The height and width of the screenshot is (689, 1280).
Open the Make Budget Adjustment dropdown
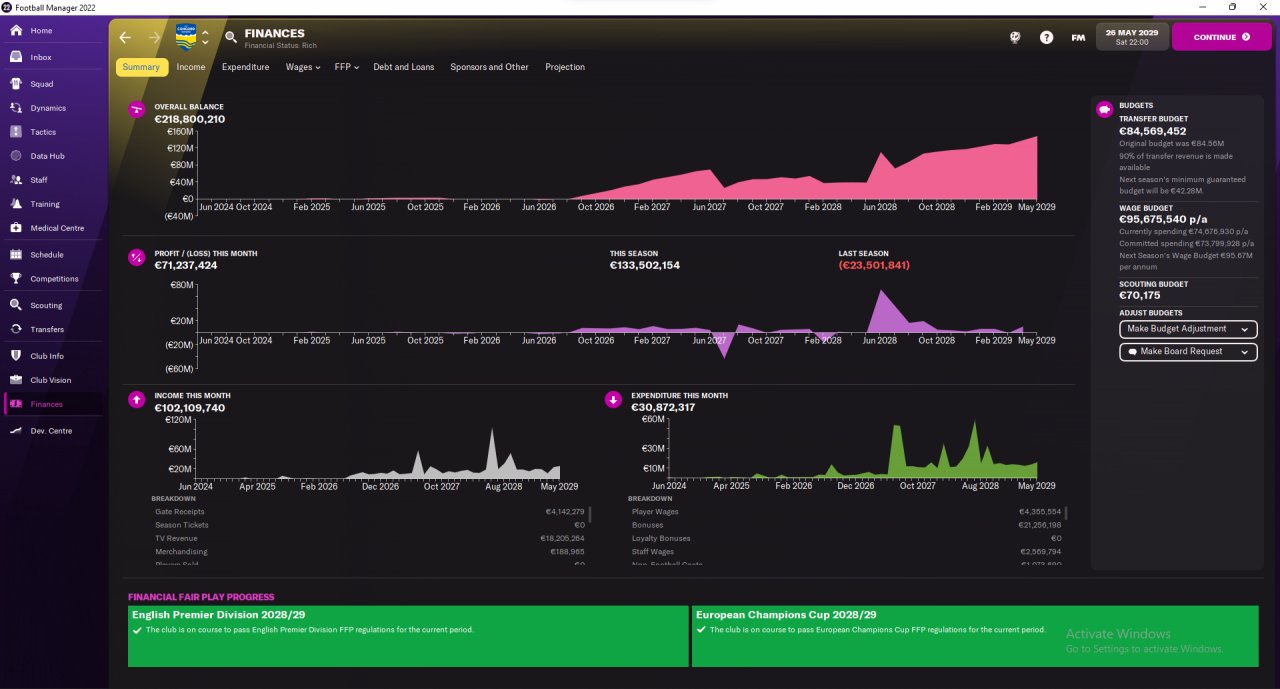pyautogui.click(x=1188, y=329)
